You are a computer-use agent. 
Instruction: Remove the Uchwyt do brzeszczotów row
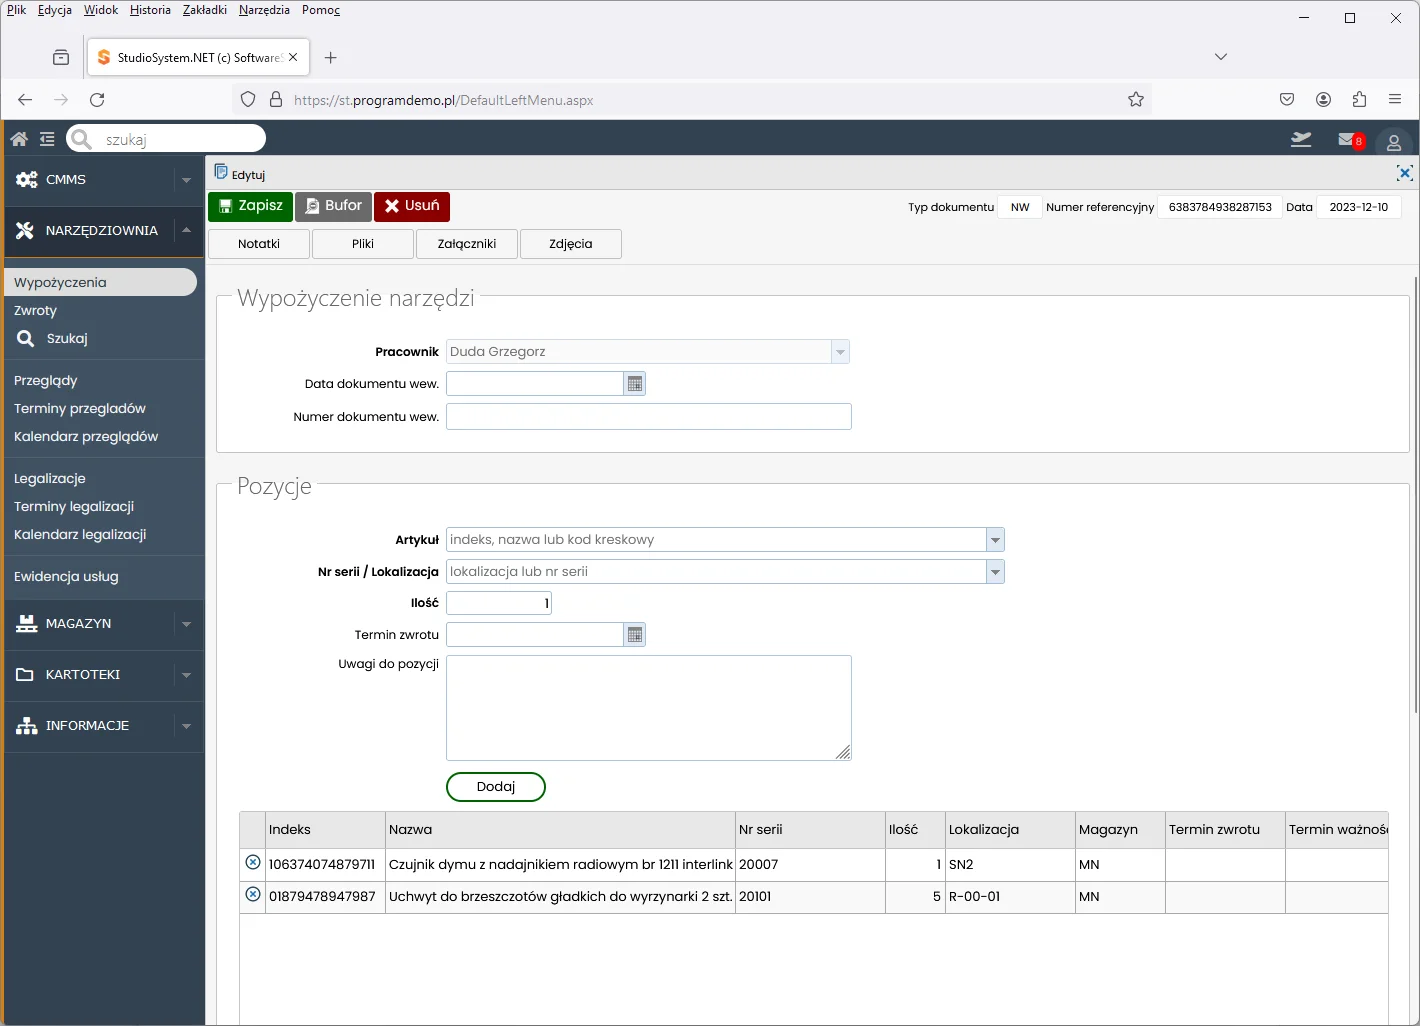coord(253,895)
